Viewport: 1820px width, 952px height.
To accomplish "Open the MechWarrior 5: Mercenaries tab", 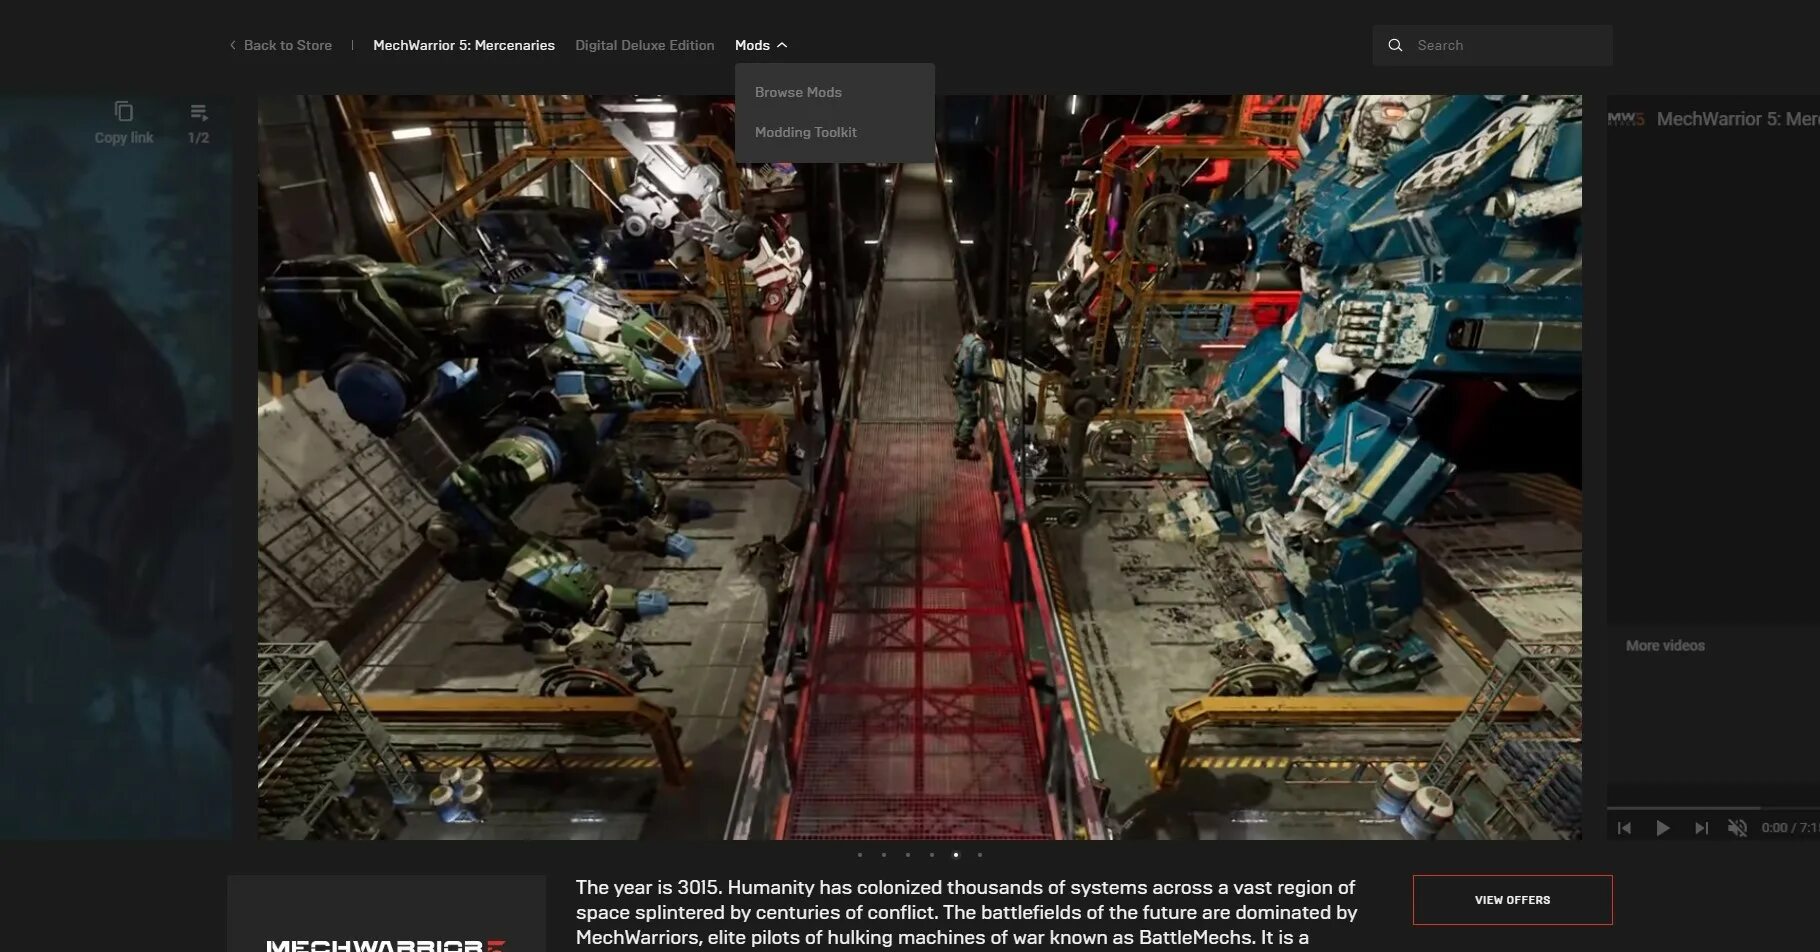I will (464, 45).
